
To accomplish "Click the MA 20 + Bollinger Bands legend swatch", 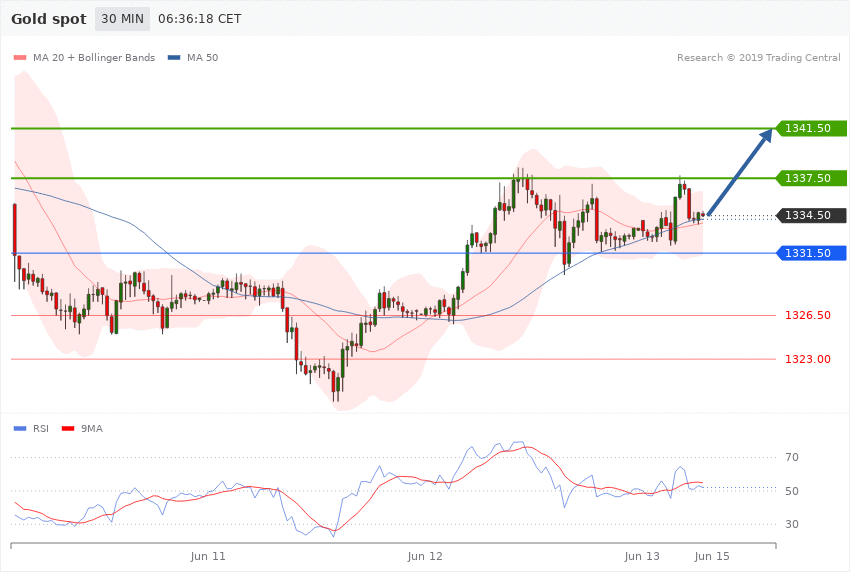I will [x=20, y=57].
